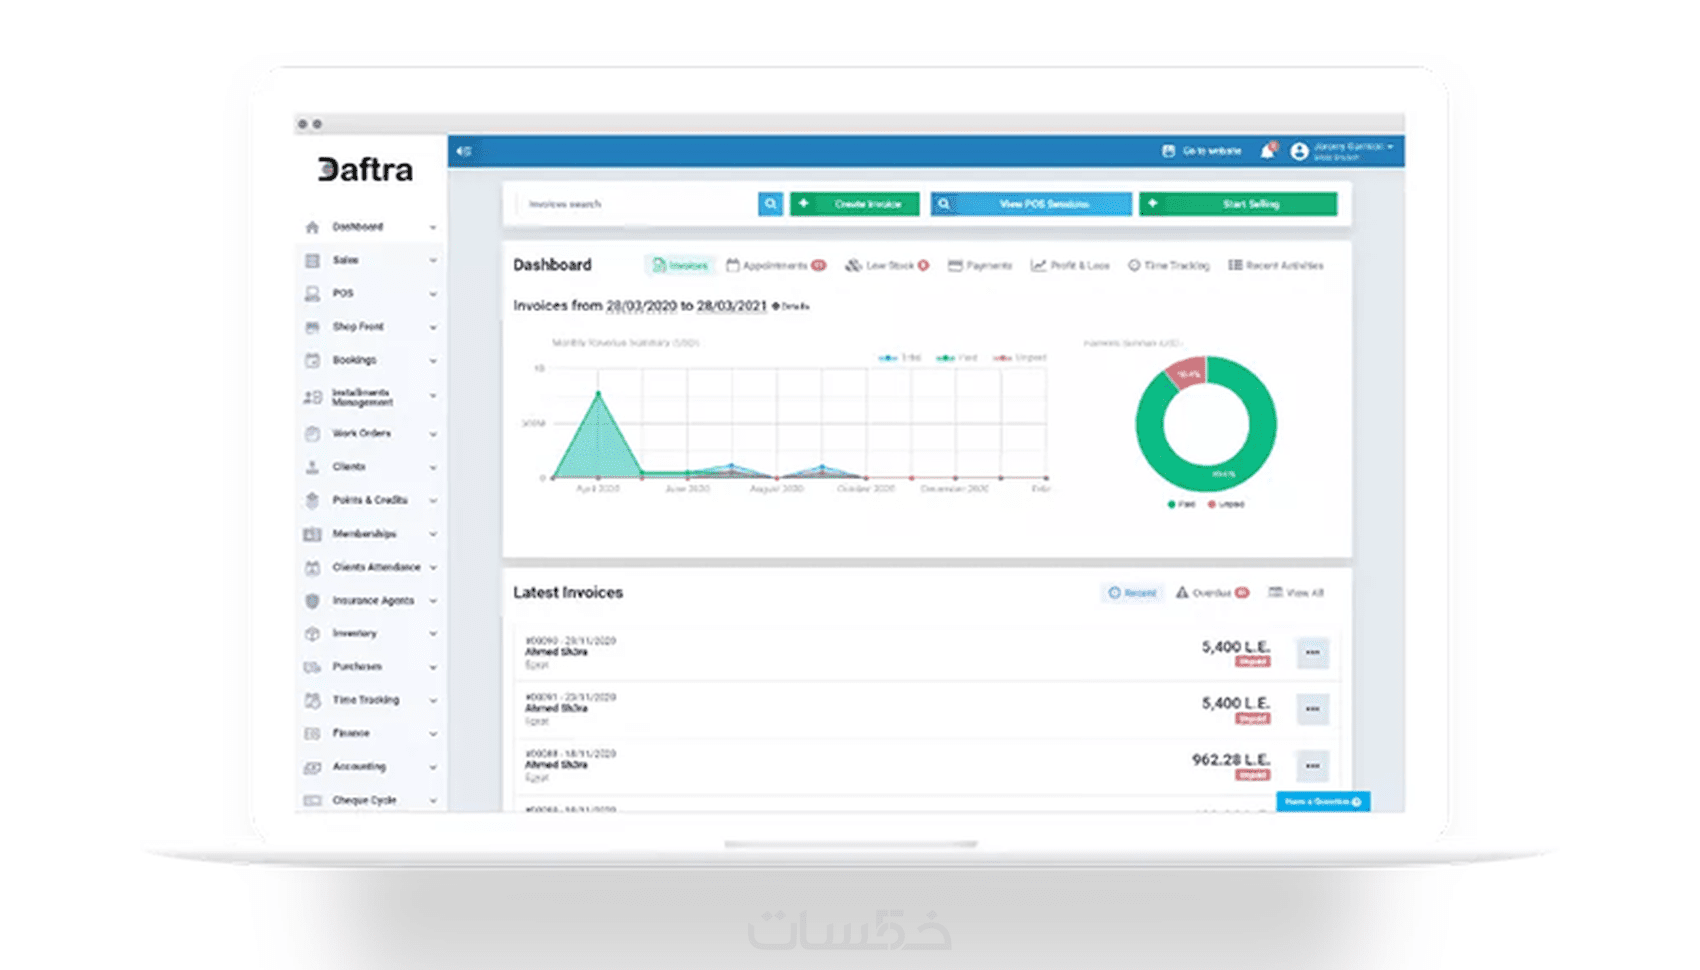Select the Finance icon in sidebar

coord(312,734)
